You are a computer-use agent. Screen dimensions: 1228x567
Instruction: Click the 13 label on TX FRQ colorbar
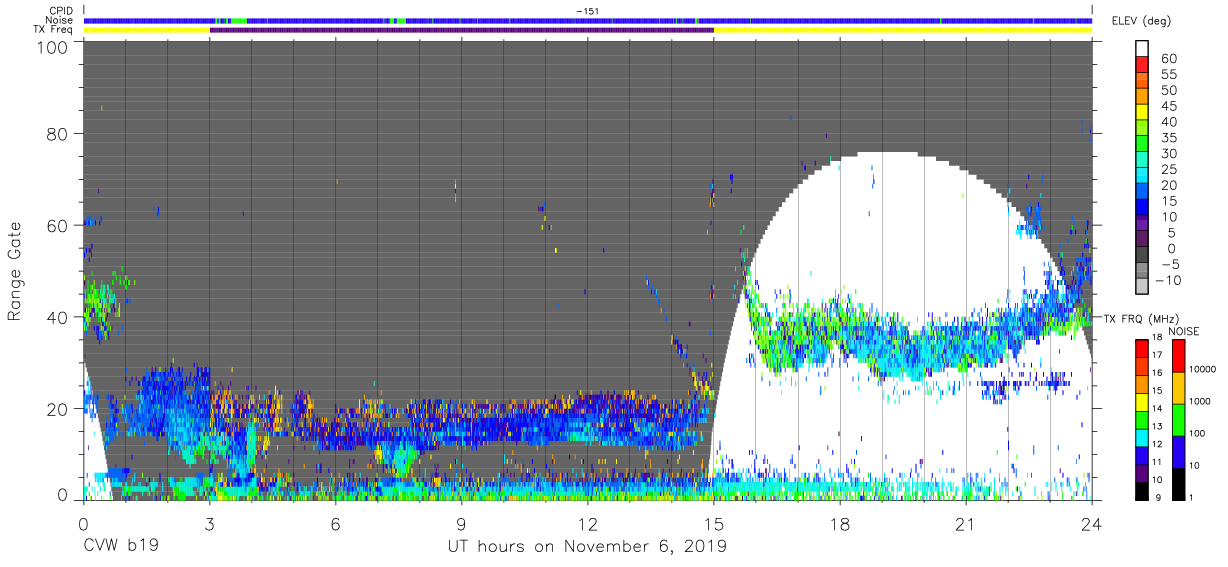coord(1158,427)
